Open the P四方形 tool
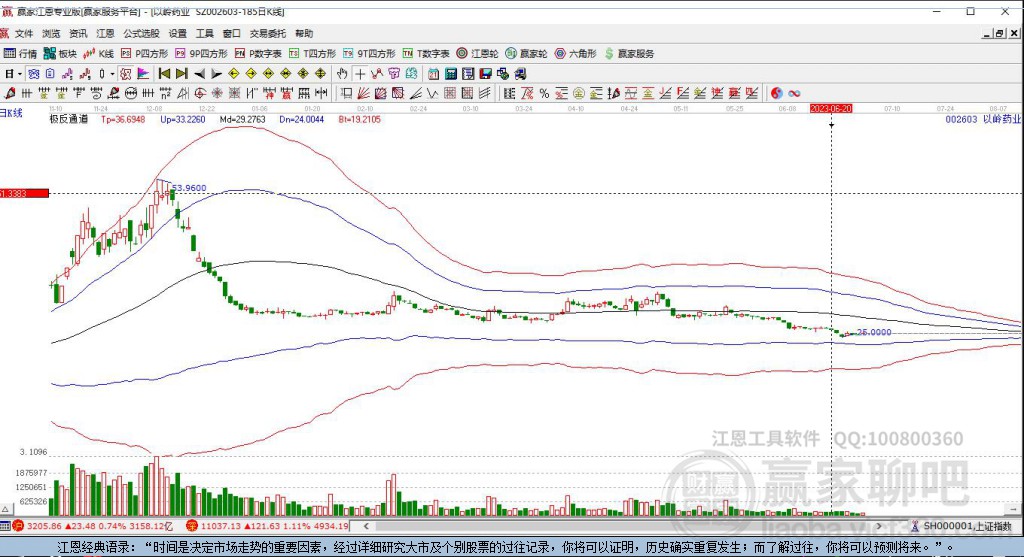1024x557 pixels. (x=144, y=54)
